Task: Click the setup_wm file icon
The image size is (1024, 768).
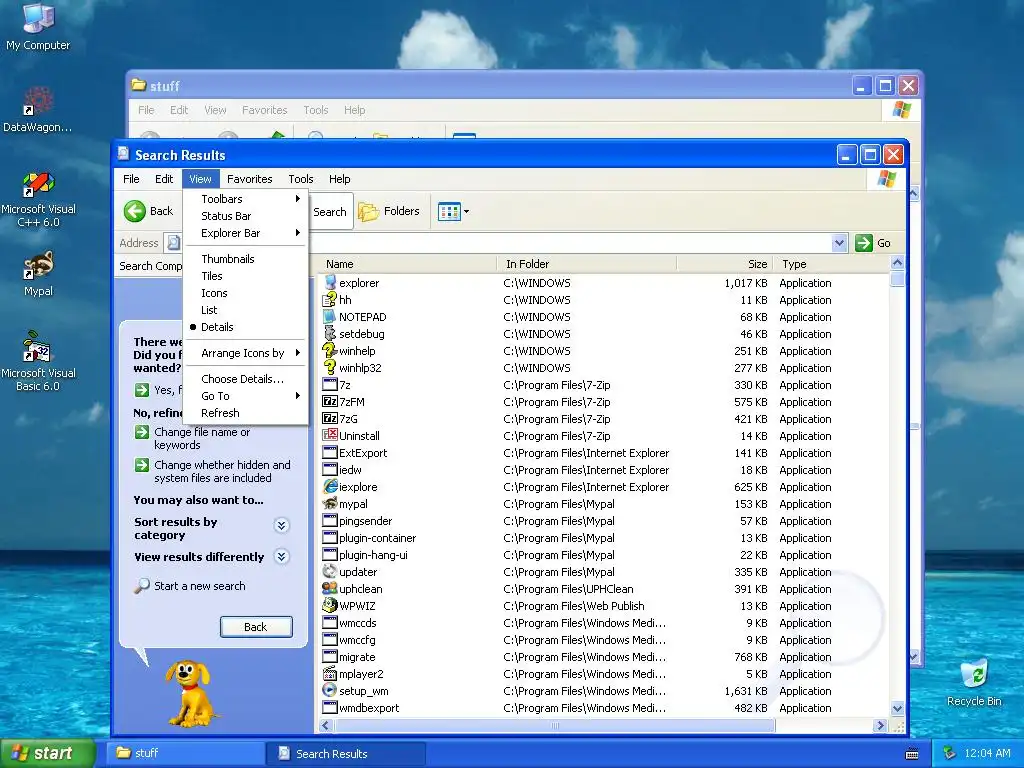Action: (x=330, y=690)
